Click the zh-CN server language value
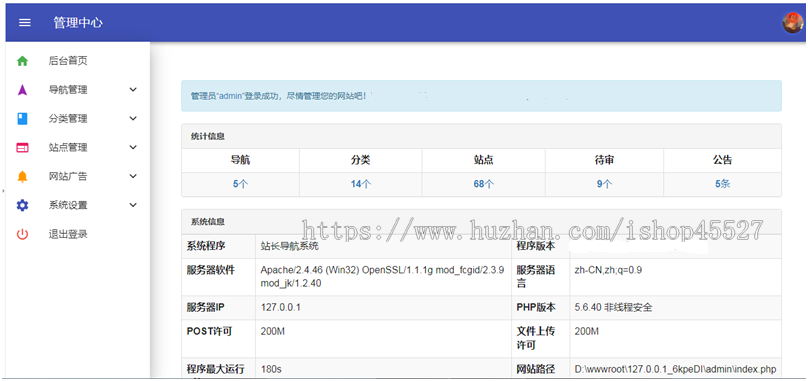808x381 pixels. tap(609, 270)
